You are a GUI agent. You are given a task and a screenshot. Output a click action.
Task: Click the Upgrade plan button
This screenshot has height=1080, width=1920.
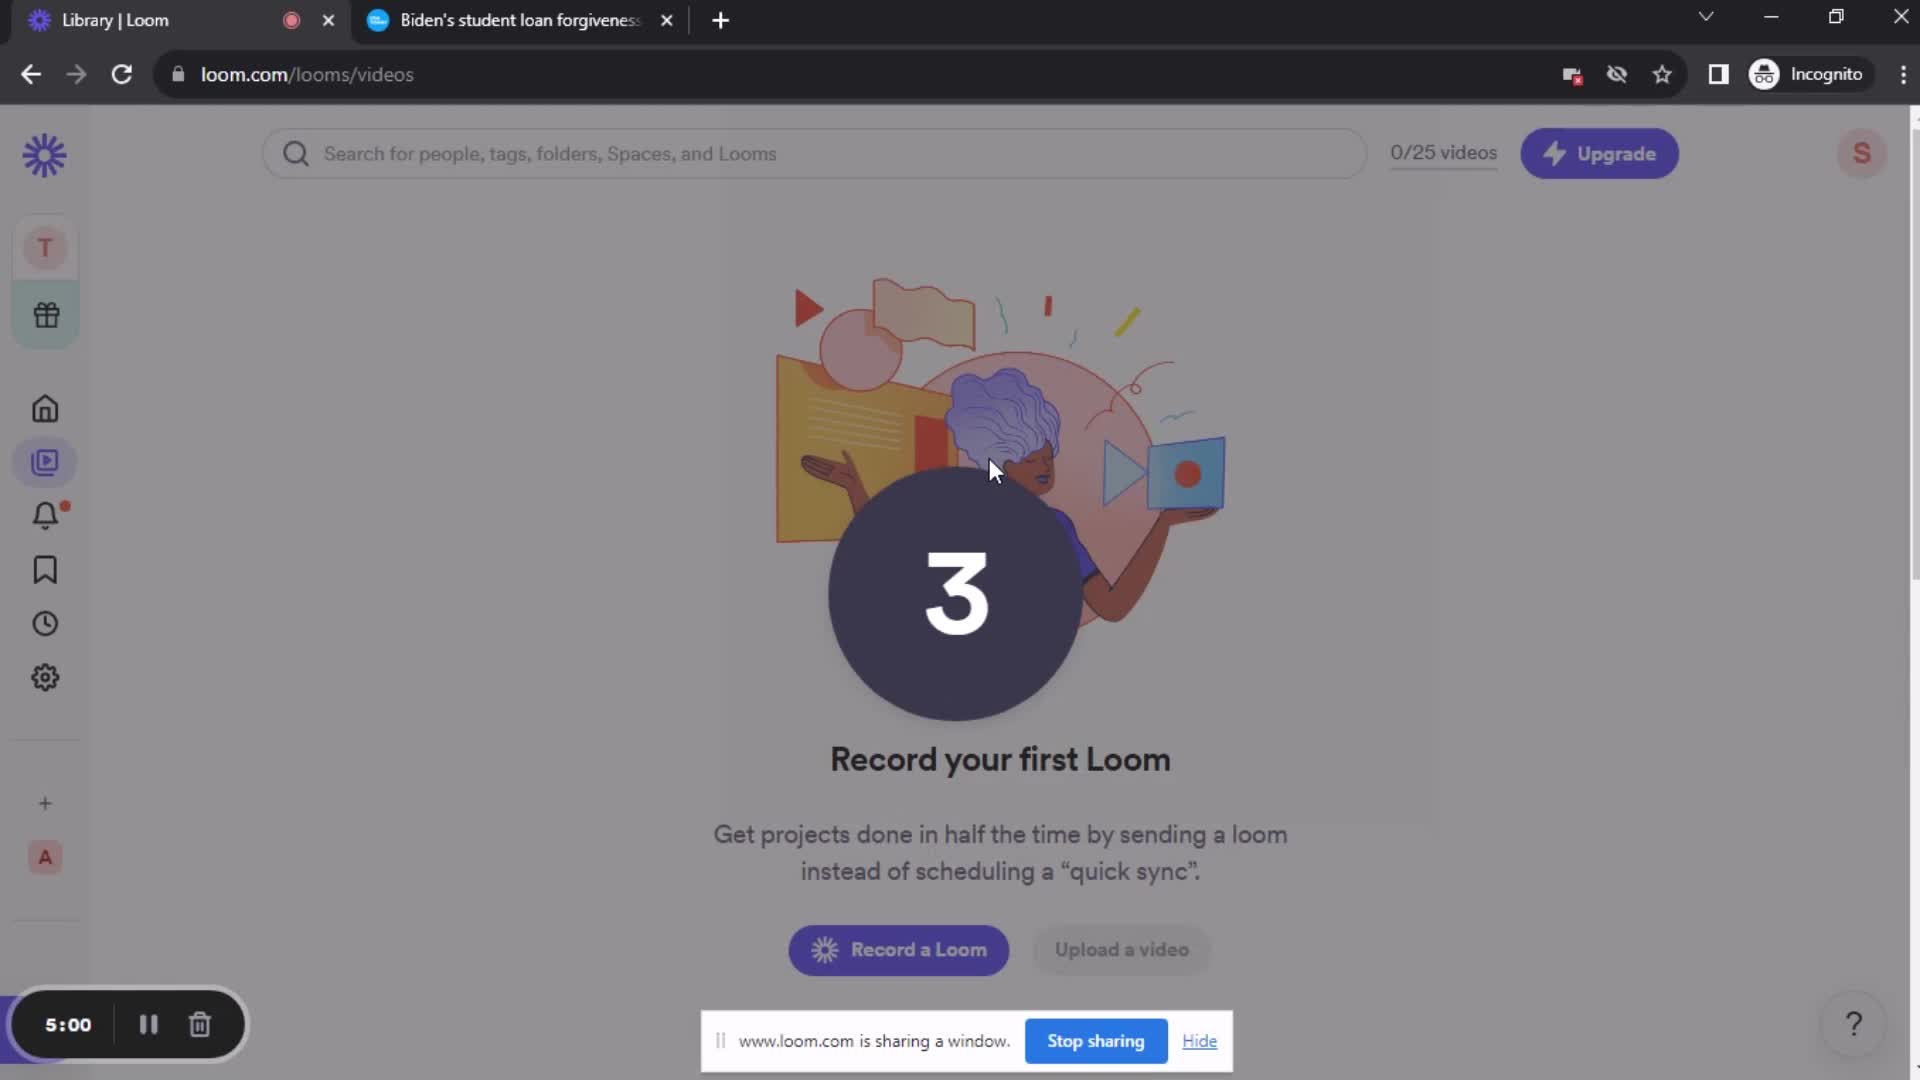(1600, 153)
